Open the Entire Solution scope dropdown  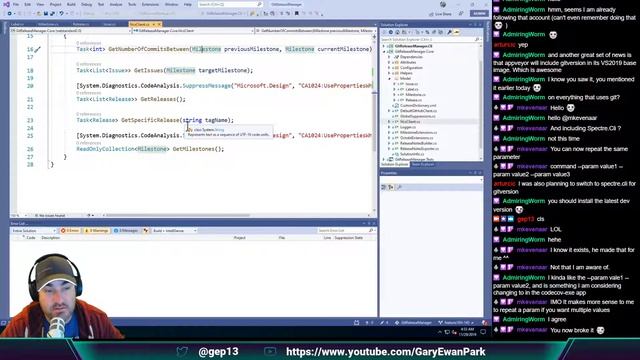pyautogui.click(x=34, y=231)
